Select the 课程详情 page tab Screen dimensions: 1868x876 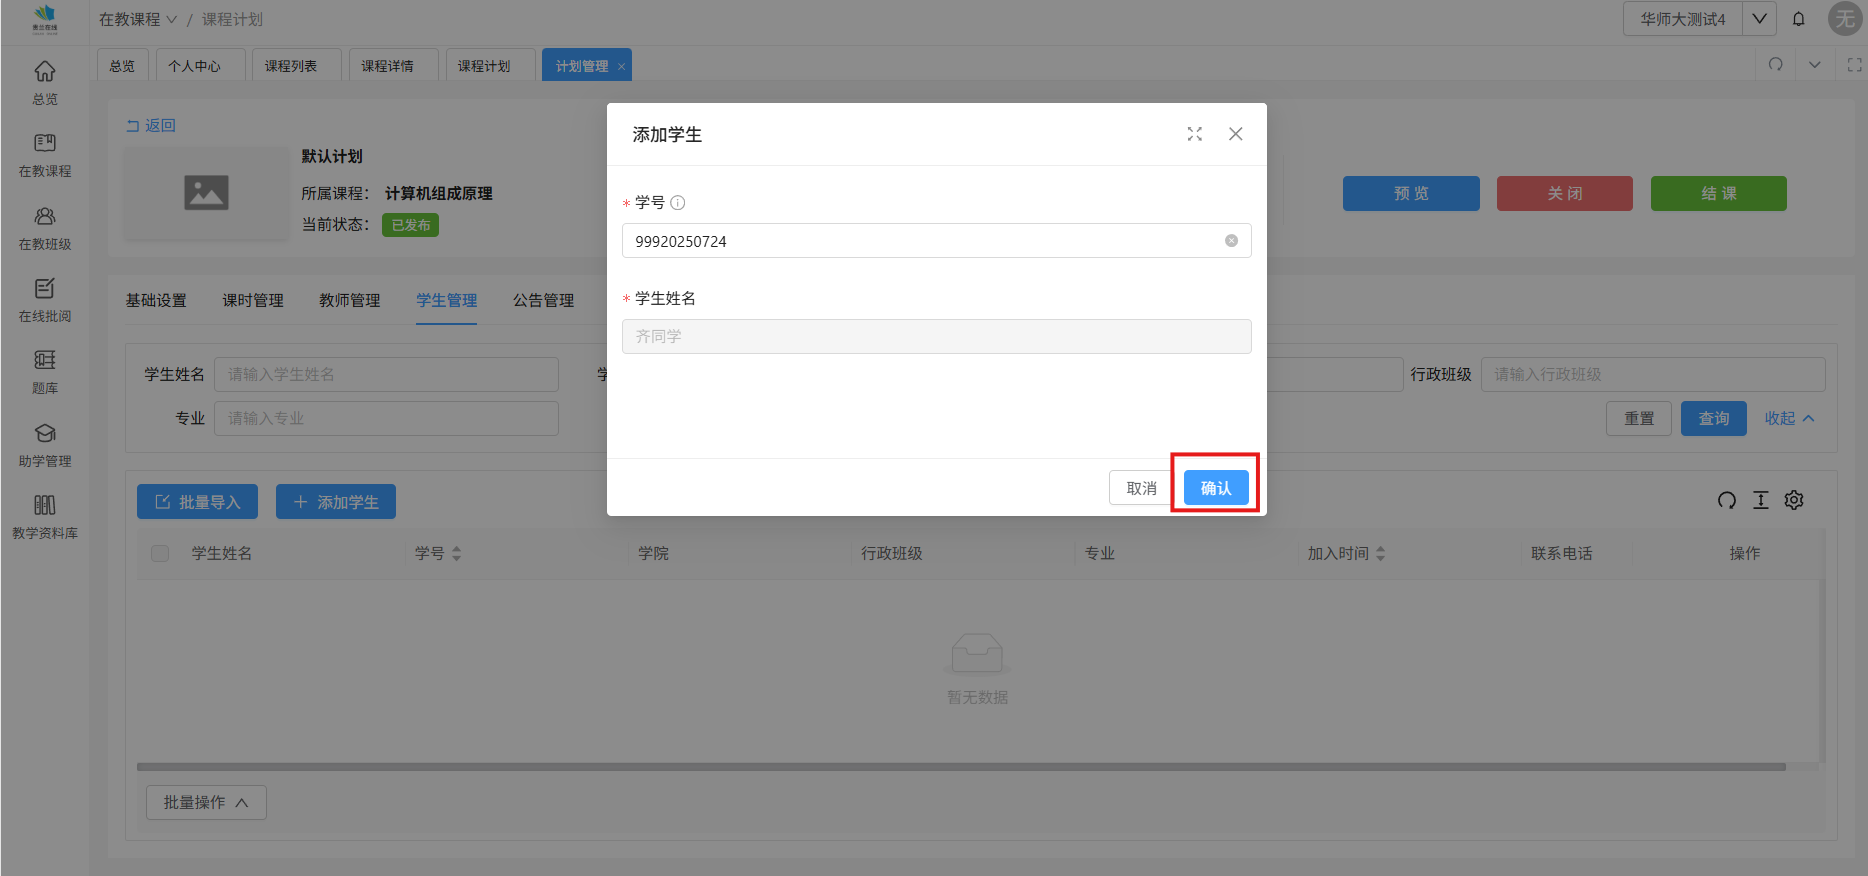(x=387, y=66)
